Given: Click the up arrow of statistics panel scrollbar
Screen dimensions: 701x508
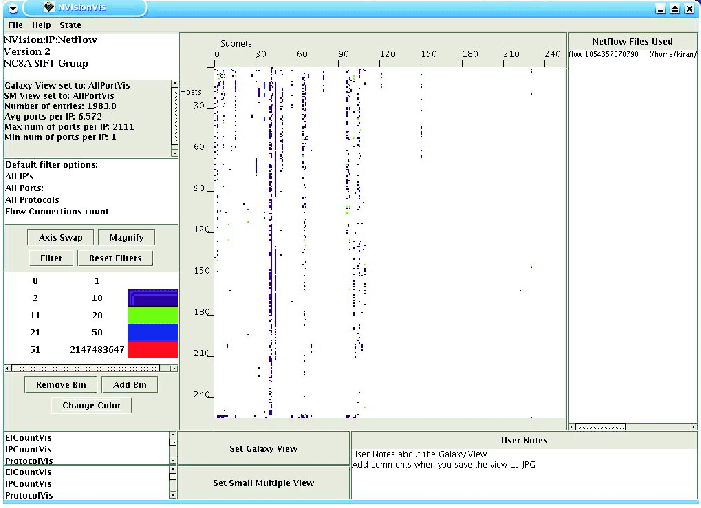Looking at the screenshot, I should click(174, 85).
